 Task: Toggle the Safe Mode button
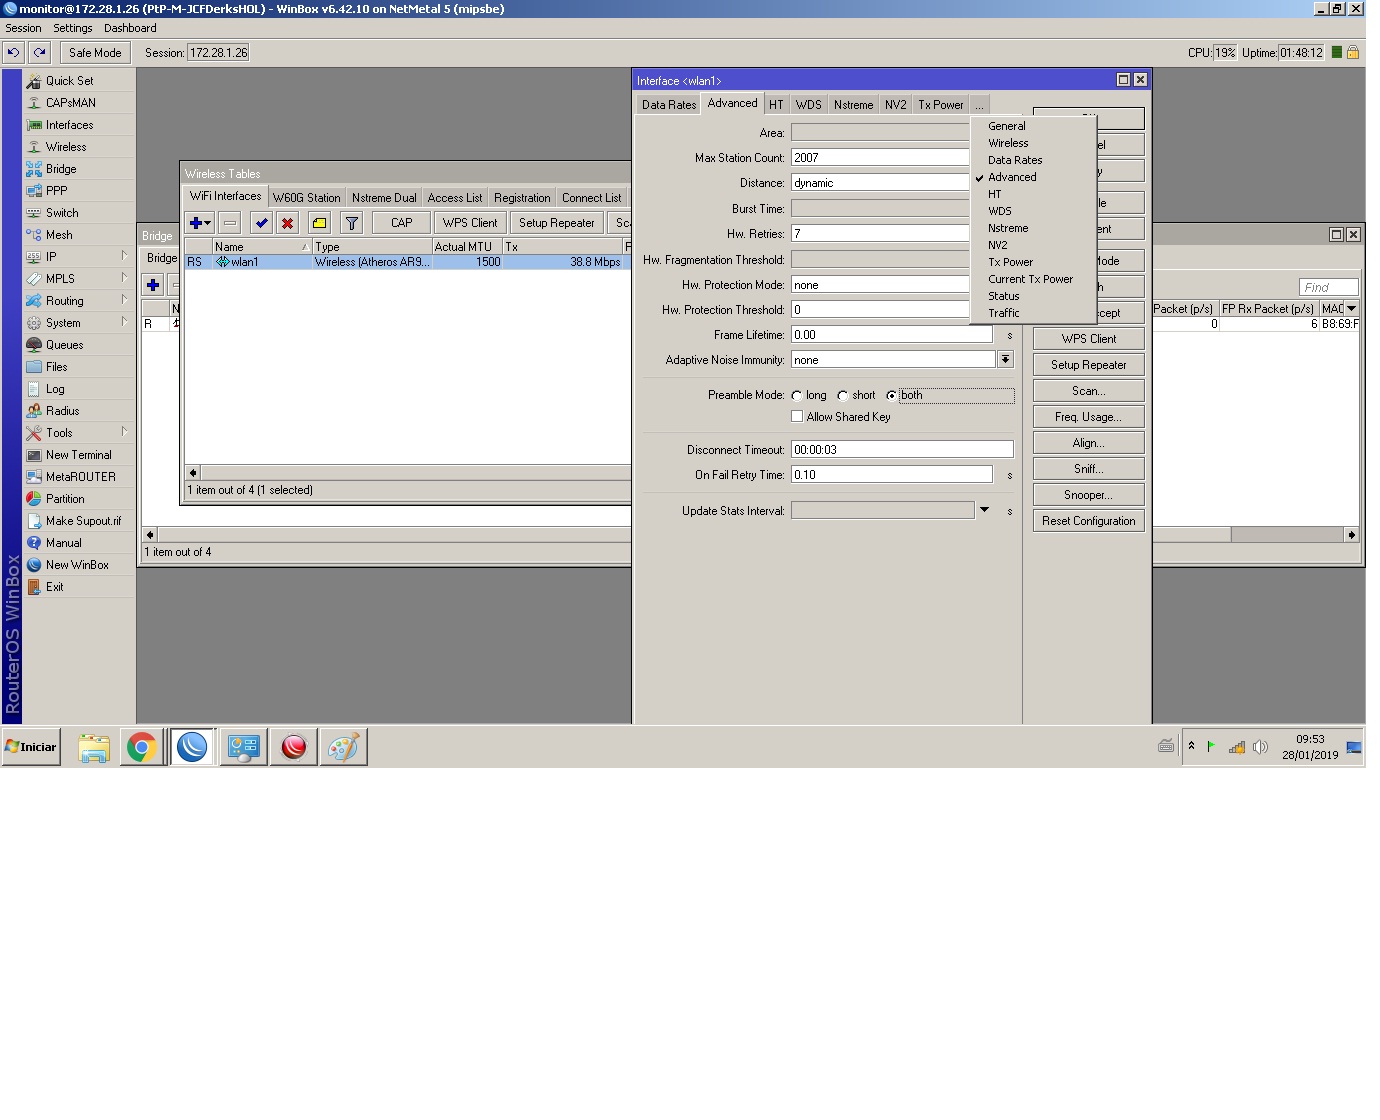[x=95, y=53]
